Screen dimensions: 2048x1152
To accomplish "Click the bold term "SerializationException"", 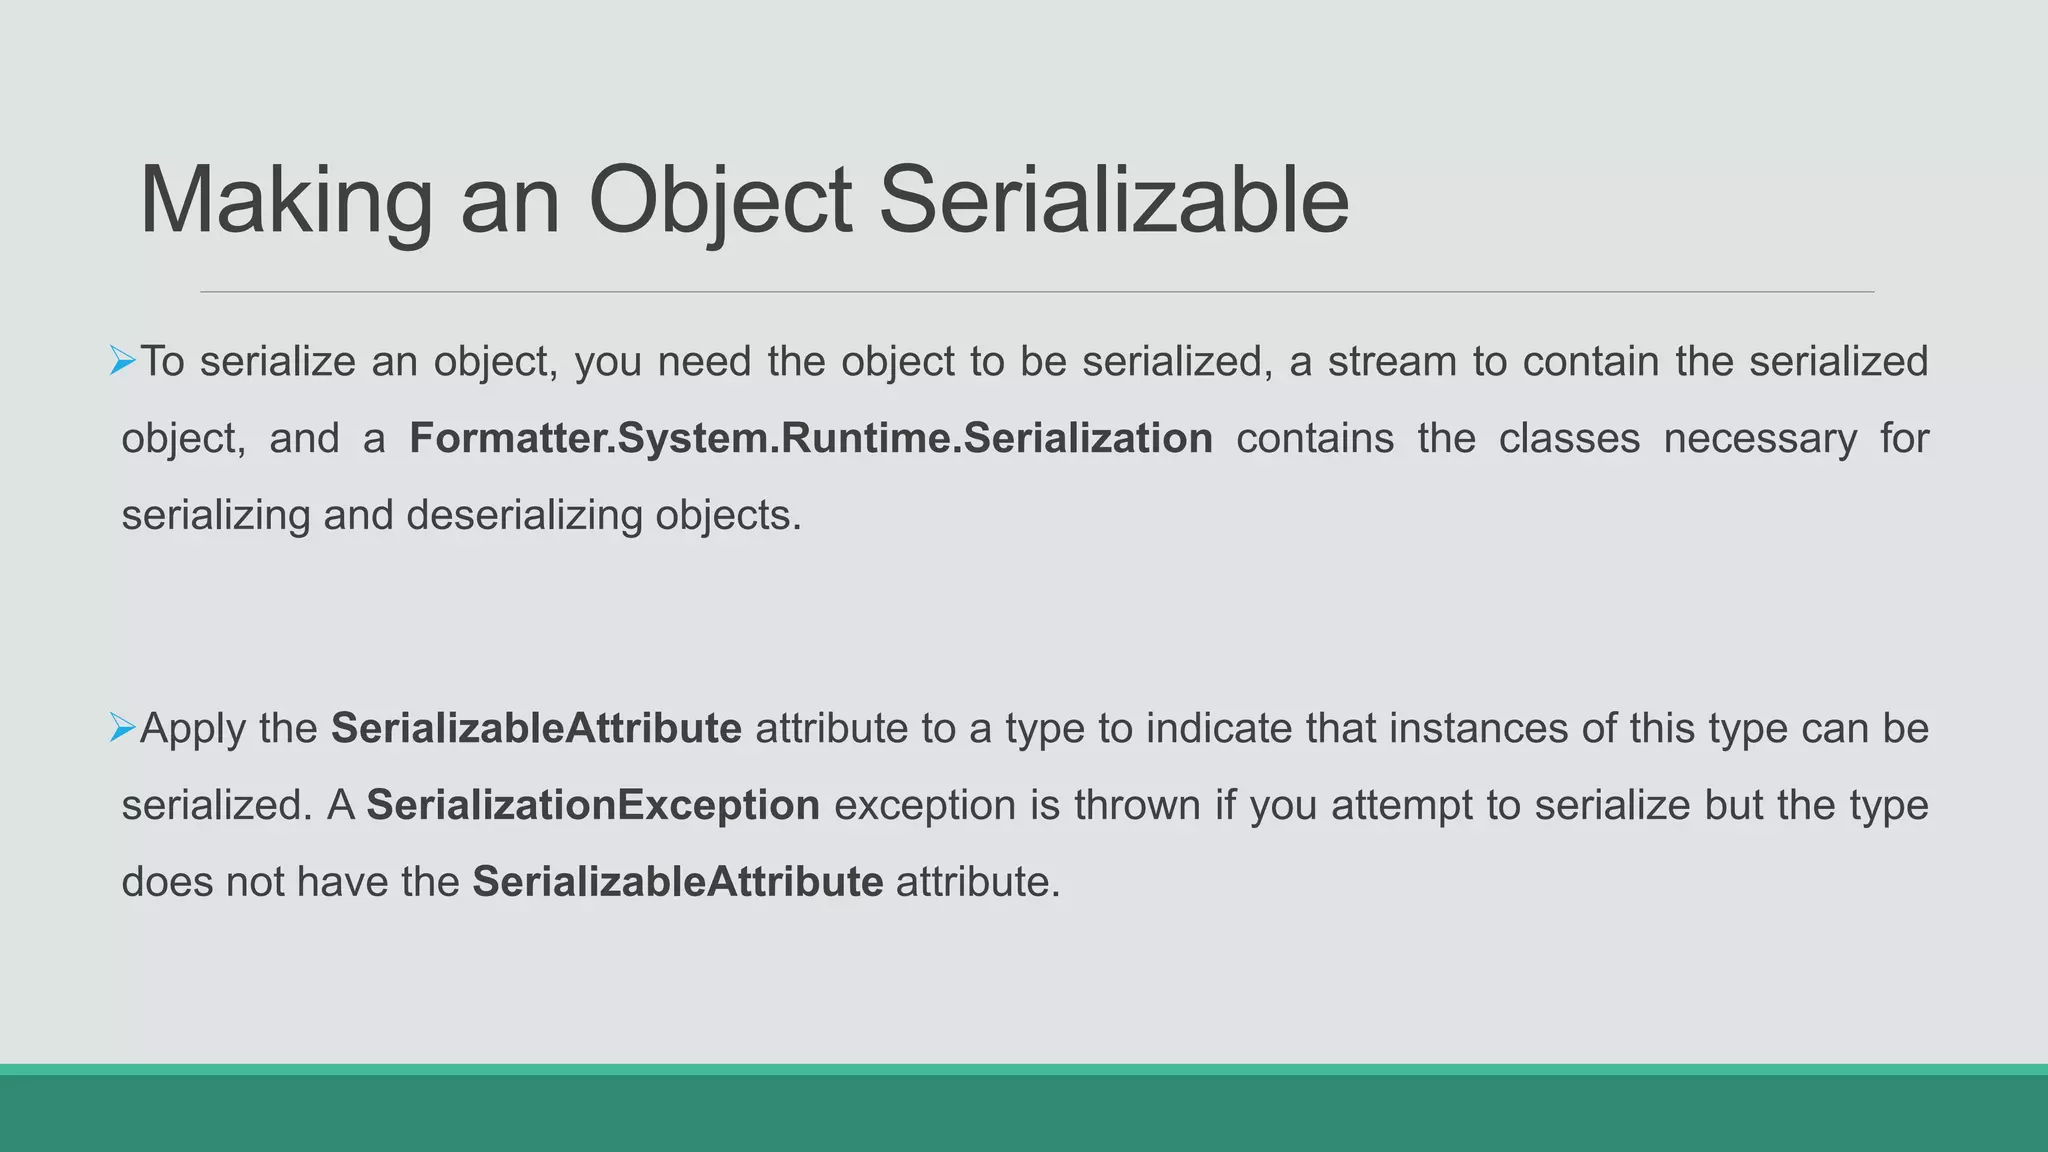I will (x=593, y=805).
